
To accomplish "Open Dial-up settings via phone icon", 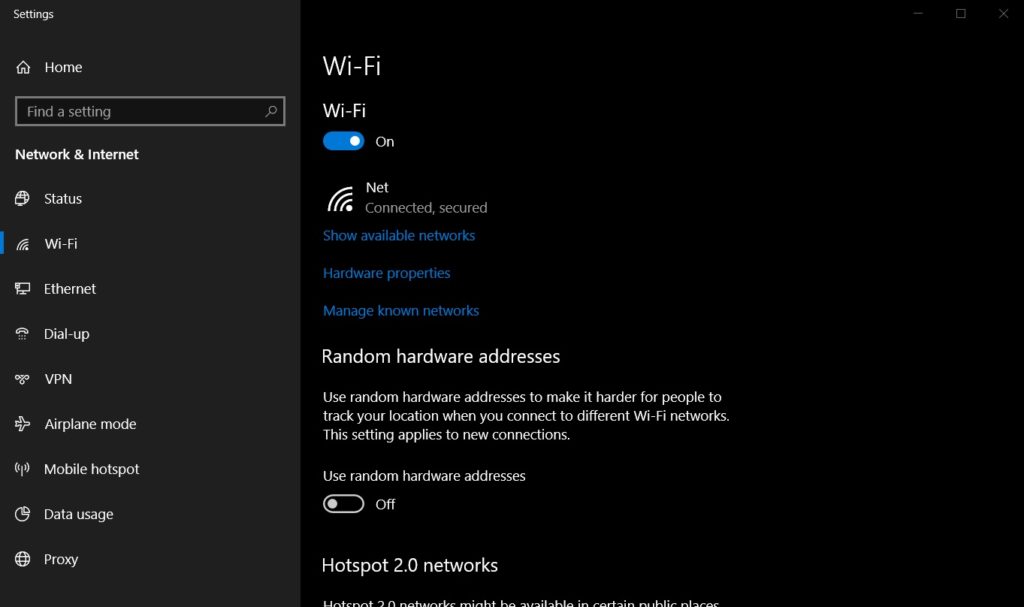I will 22,333.
